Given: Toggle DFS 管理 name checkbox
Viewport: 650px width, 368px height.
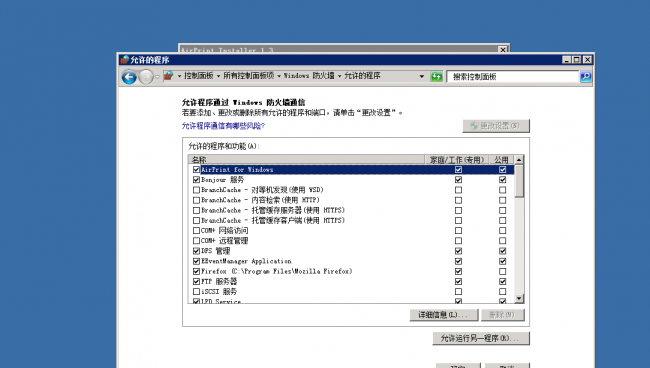Looking at the screenshot, I should [196, 251].
